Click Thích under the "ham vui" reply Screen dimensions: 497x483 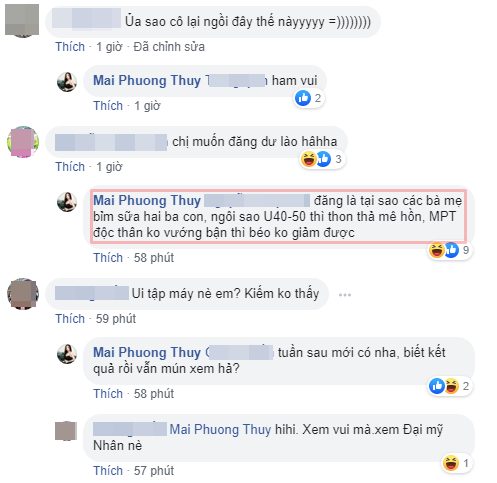point(108,106)
